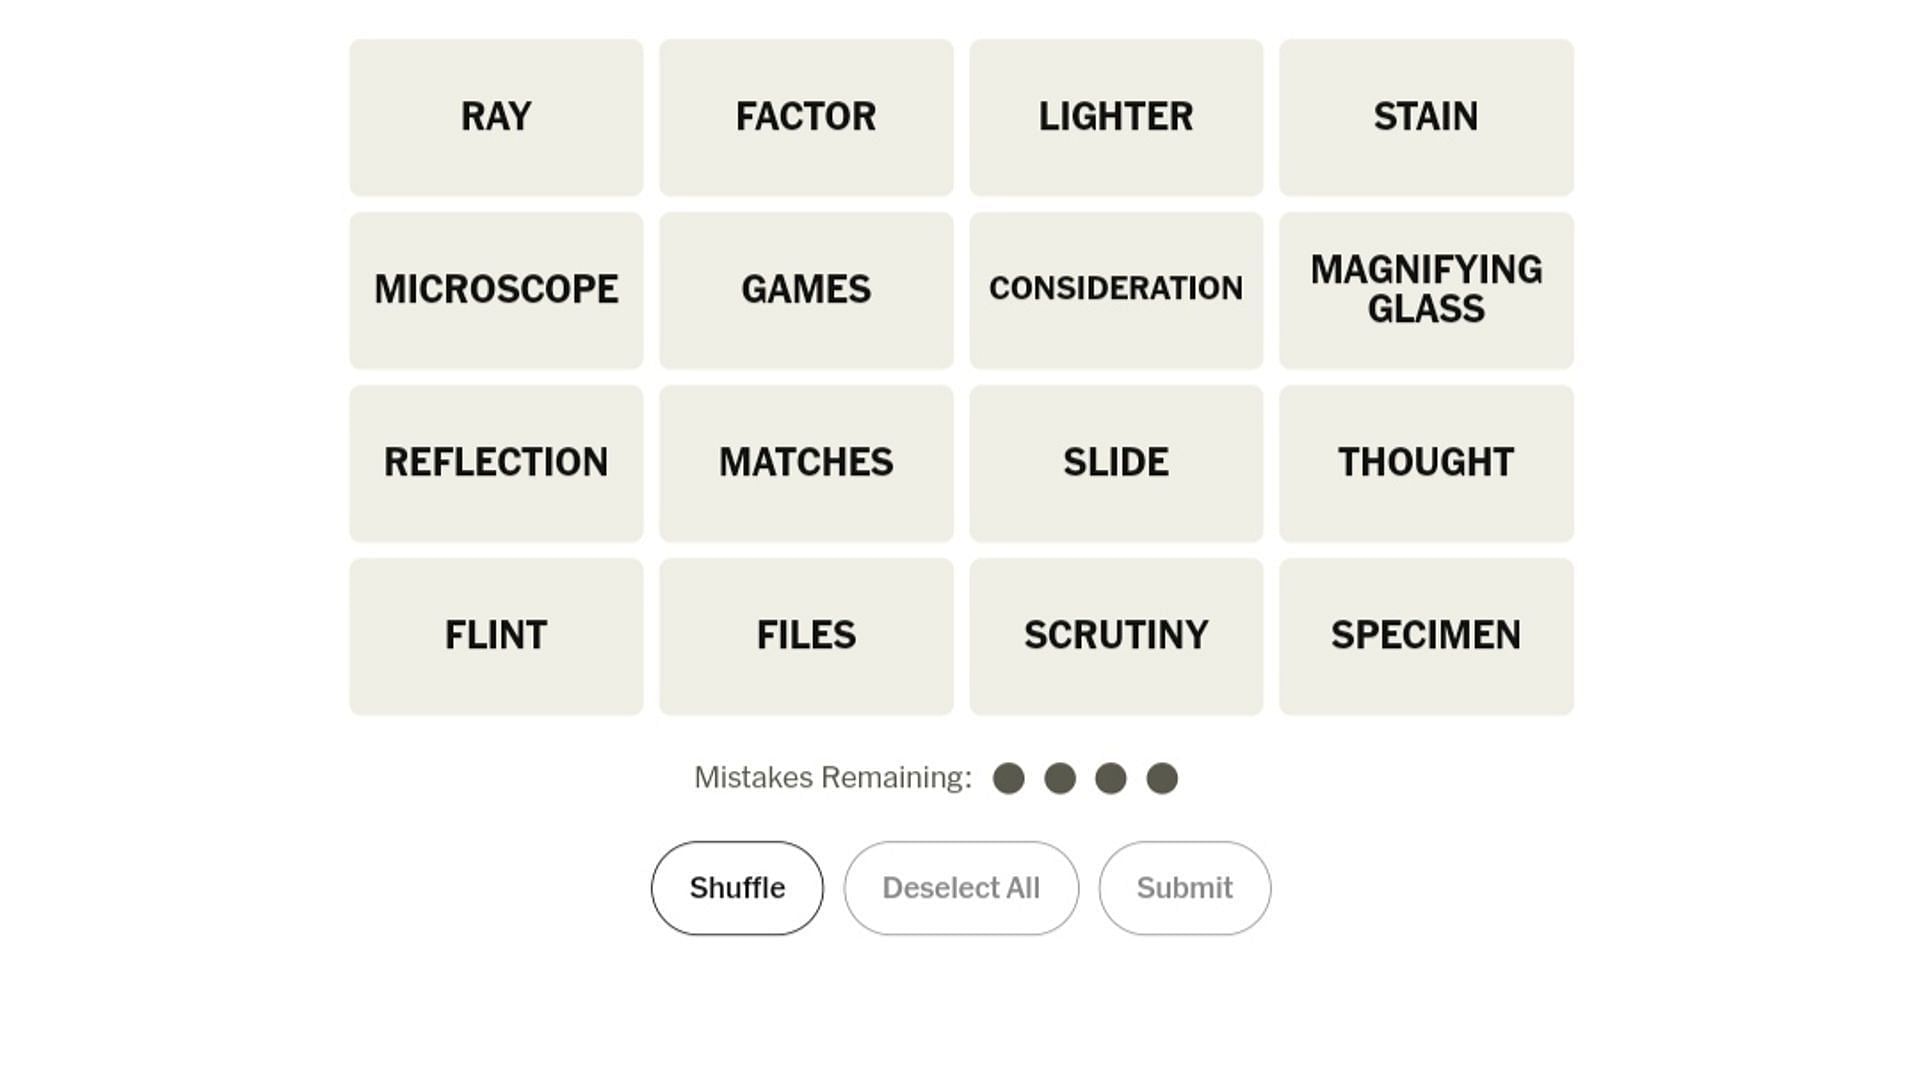This screenshot has width=1920, height=1080.
Task: Select the FLINT word tile
Action: tap(495, 636)
